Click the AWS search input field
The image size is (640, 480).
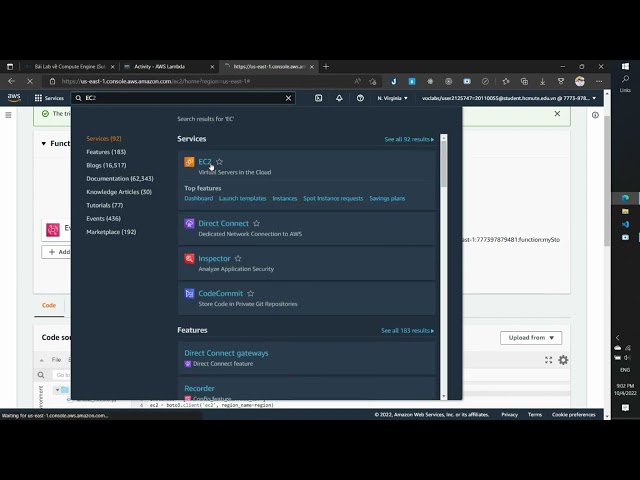(184, 98)
